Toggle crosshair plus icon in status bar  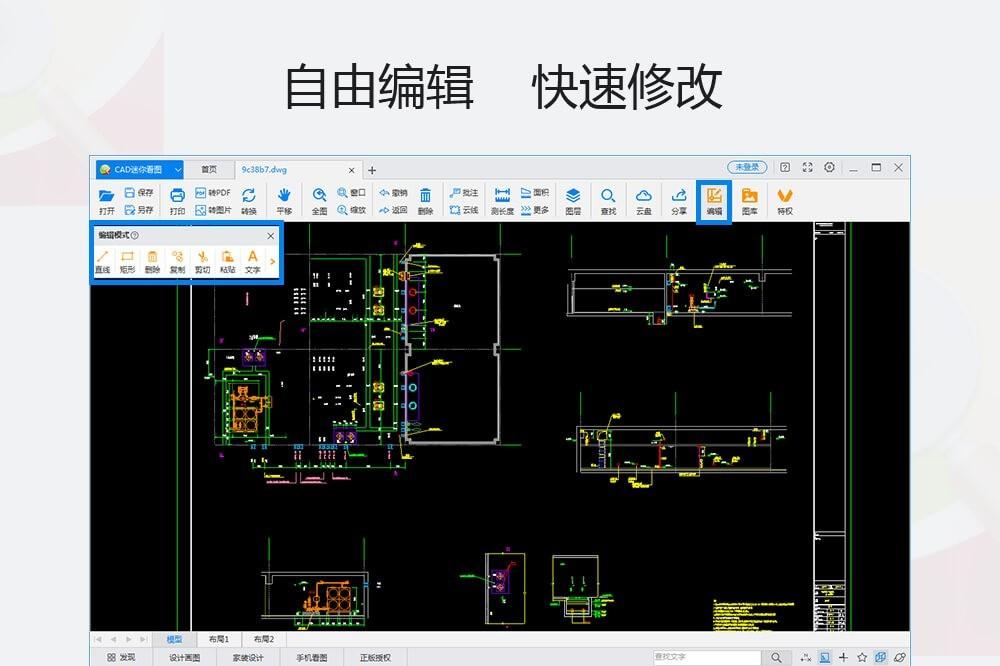point(843,657)
